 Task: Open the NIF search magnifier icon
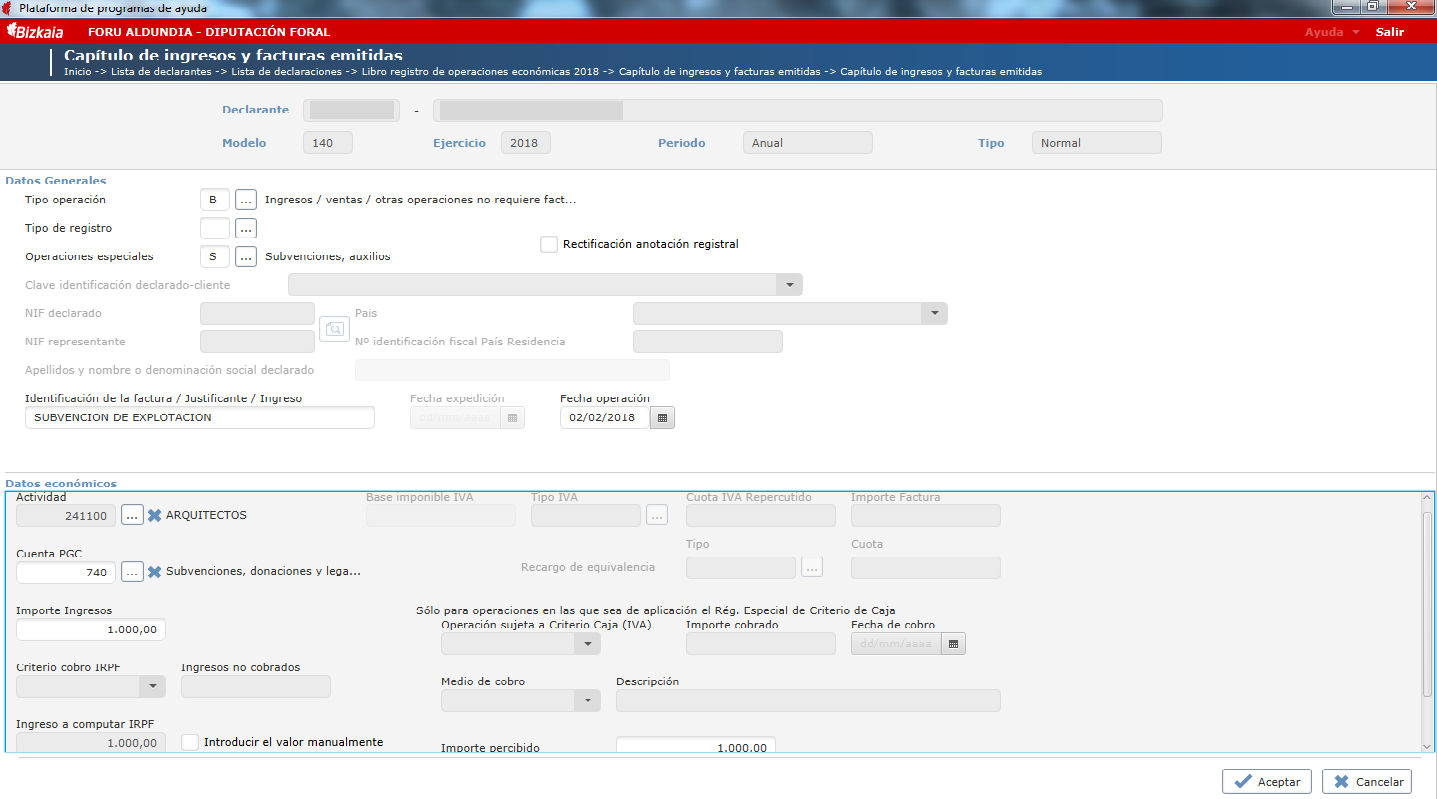[334, 328]
